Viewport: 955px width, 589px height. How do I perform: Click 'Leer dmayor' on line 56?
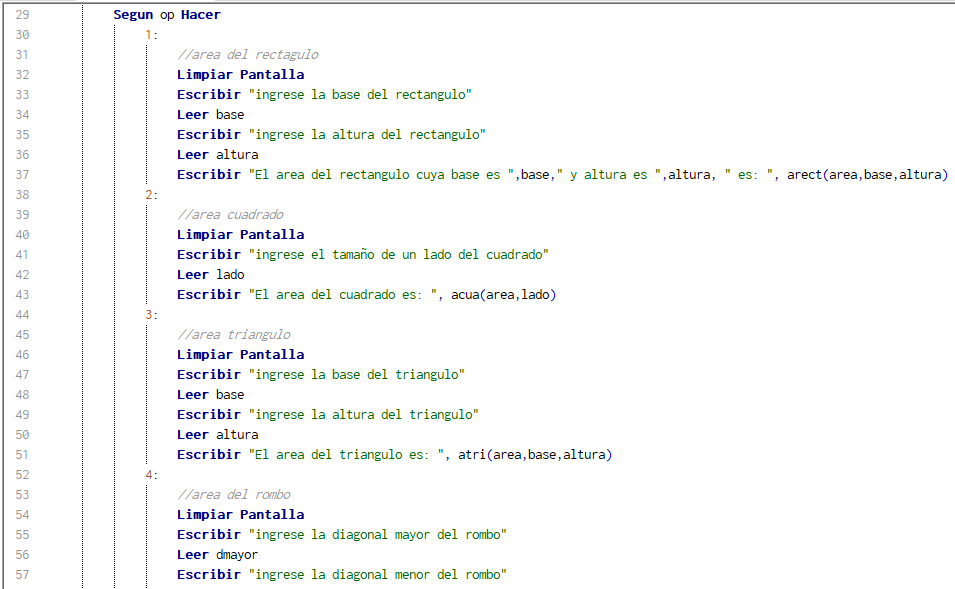click(217, 555)
